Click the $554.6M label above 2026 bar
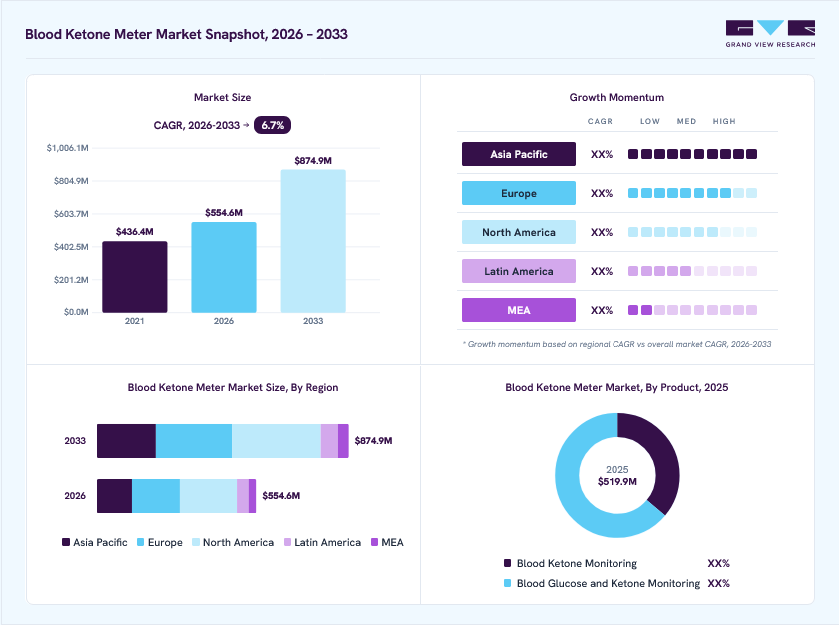The height and width of the screenshot is (625, 840). [224, 213]
